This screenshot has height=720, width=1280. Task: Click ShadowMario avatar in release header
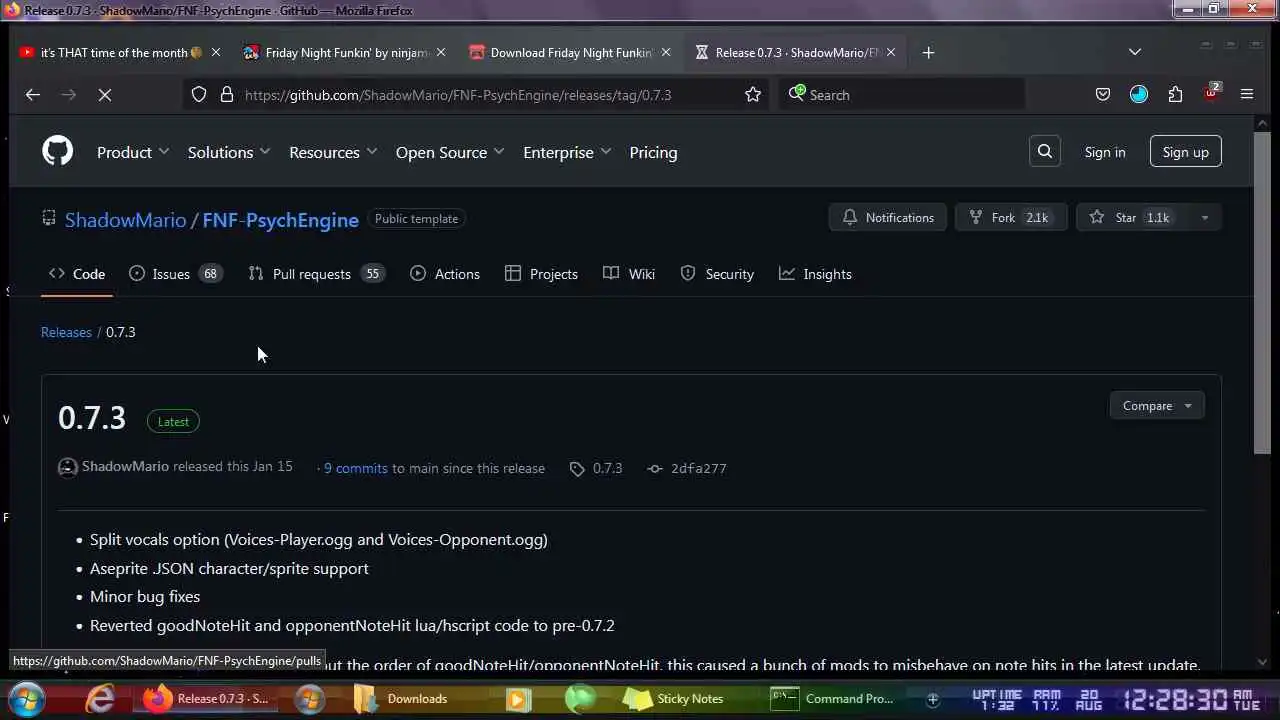pyautogui.click(x=68, y=467)
